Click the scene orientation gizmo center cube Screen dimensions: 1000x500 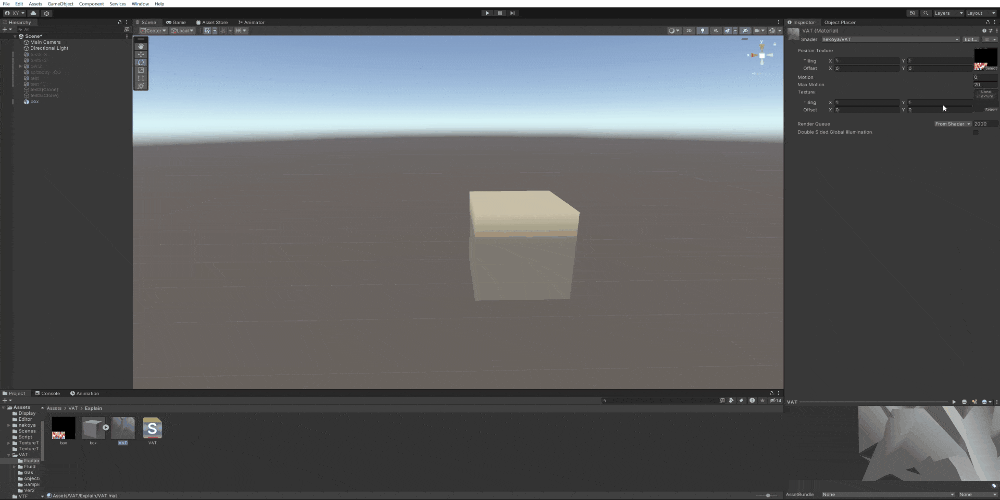coord(761,55)
